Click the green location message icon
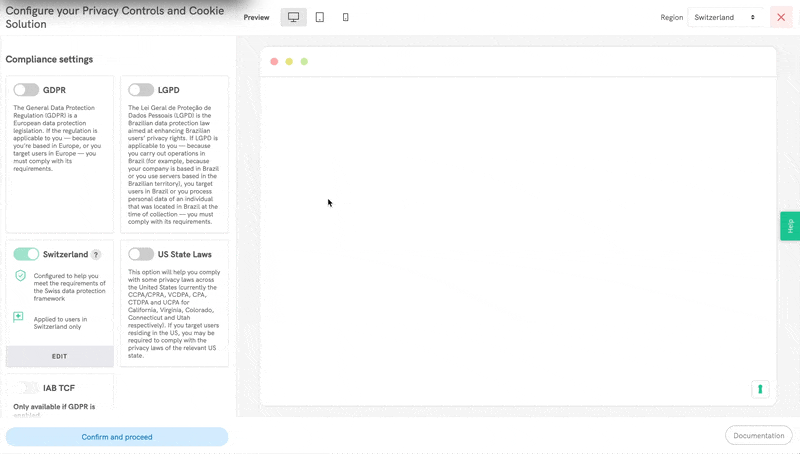Image resolution: width=800 pixels, height=454 pixels. (18, 317)
